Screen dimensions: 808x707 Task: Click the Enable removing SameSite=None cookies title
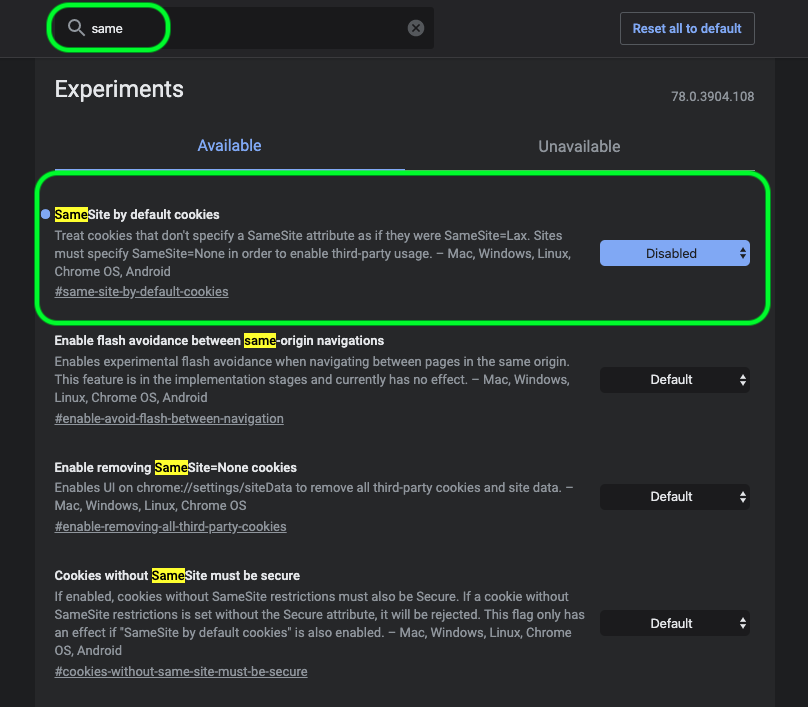175,468
